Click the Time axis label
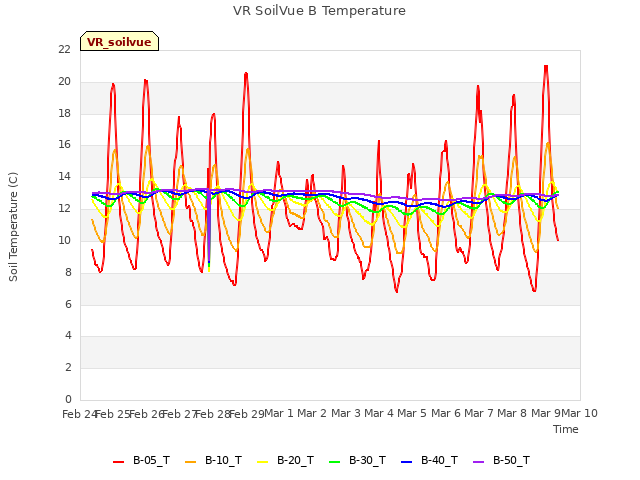This screenshot has height=480, width=640. pyautogui.click(x=566, y=429)
